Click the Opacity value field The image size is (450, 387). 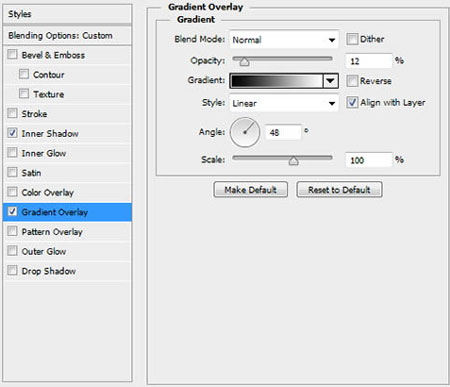pos(369,61)
